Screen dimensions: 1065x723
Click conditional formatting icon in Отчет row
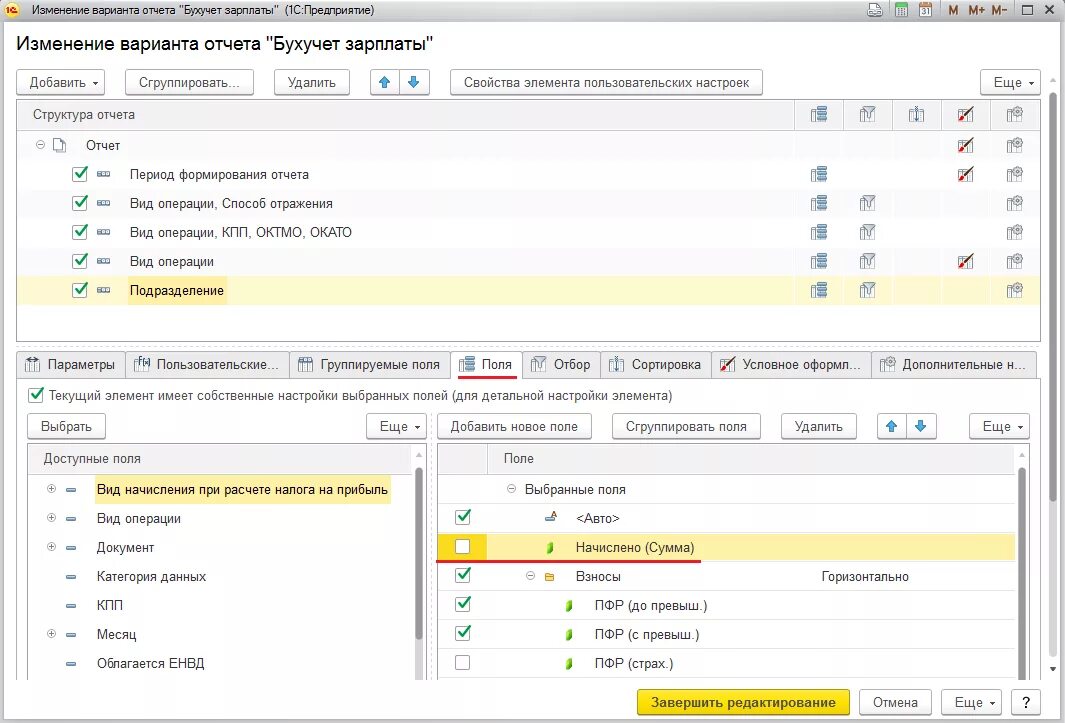[965, 145]
